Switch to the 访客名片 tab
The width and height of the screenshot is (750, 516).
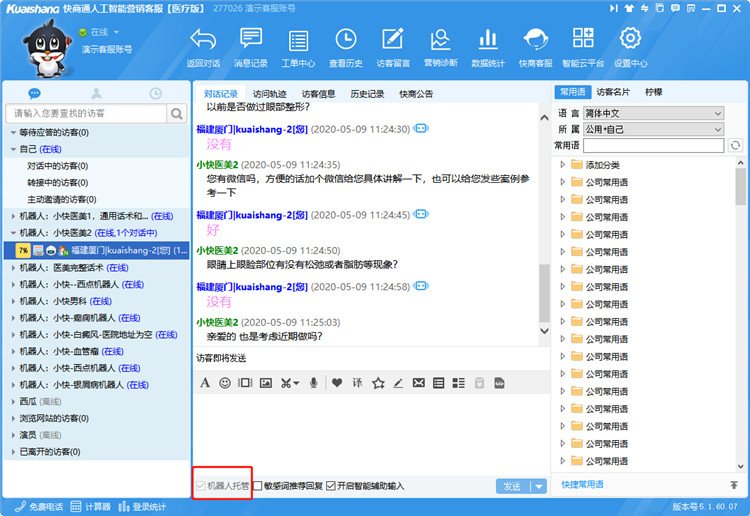point(613,92)
